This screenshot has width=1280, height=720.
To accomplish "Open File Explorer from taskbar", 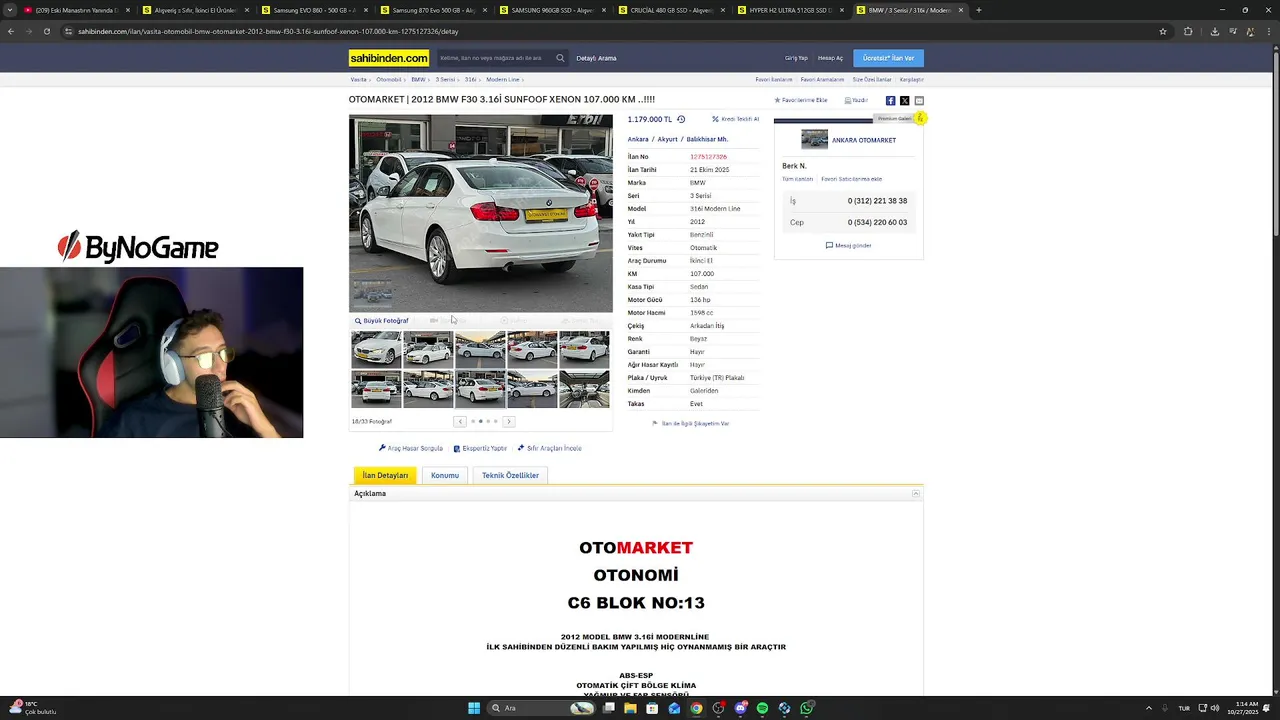I will pos(630,708).
